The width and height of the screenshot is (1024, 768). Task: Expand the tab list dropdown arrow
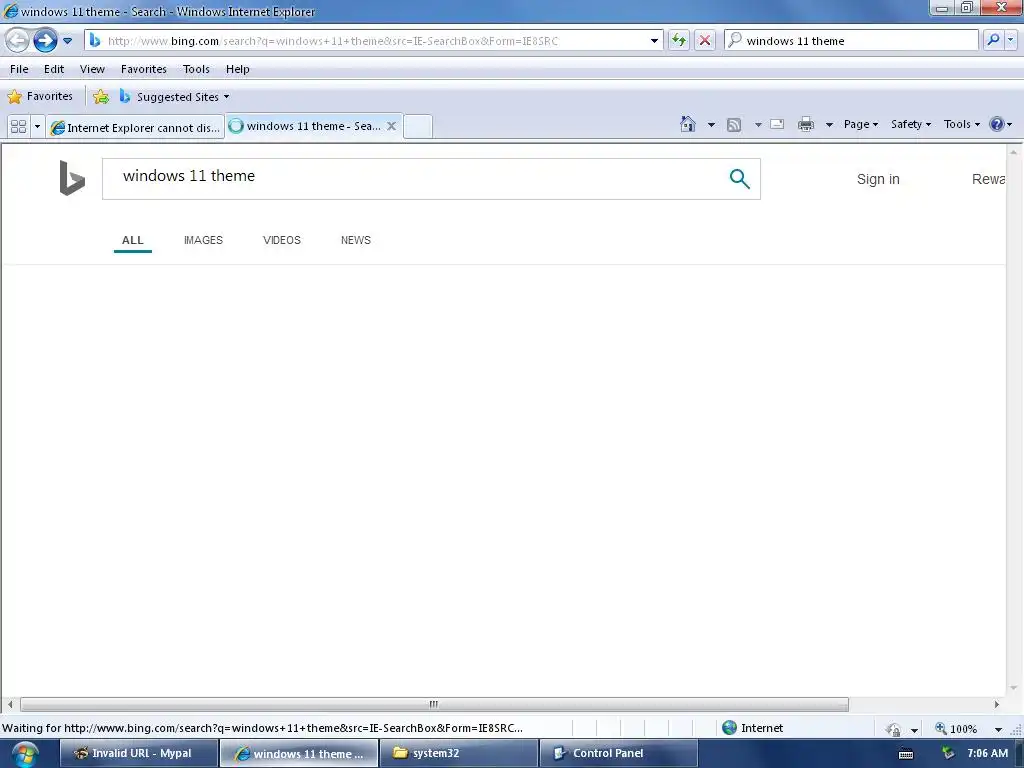pyautogui.click(x=37, y=127)
